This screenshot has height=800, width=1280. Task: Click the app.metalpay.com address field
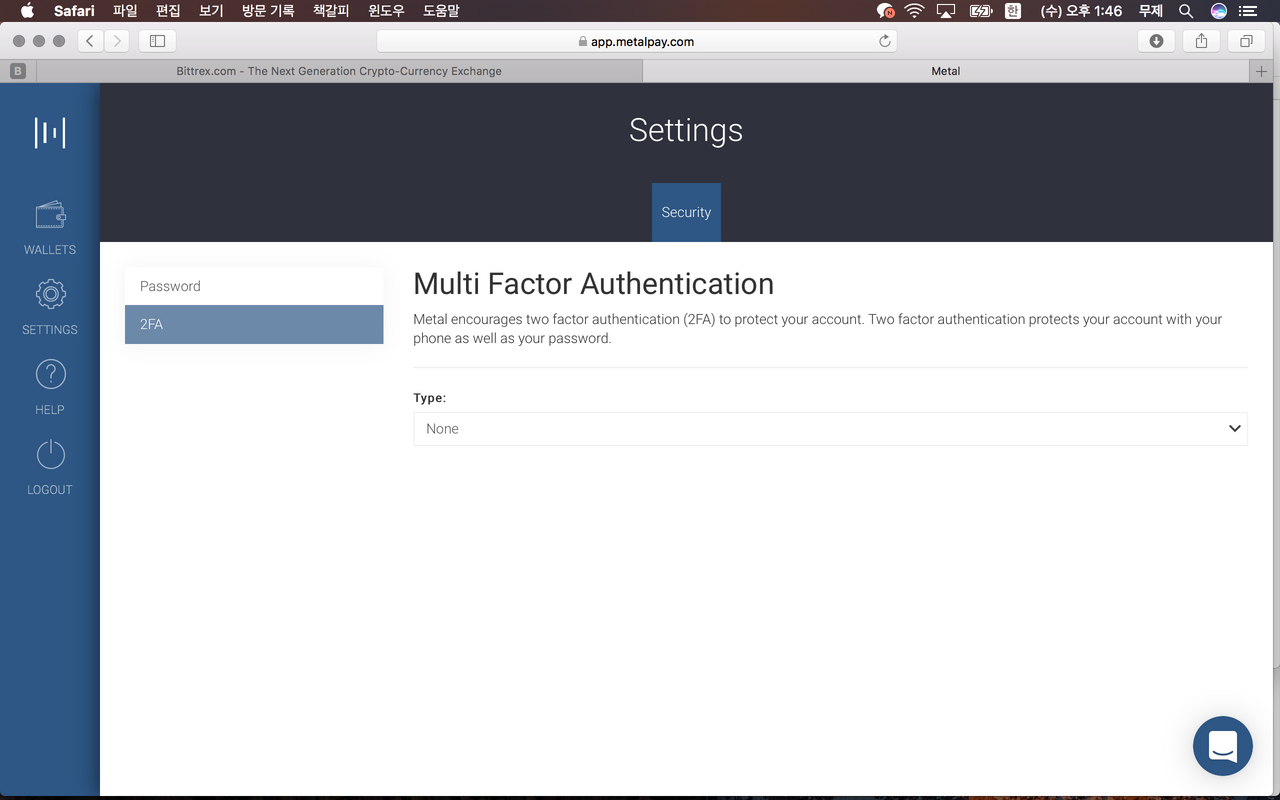tap(636, 41)
